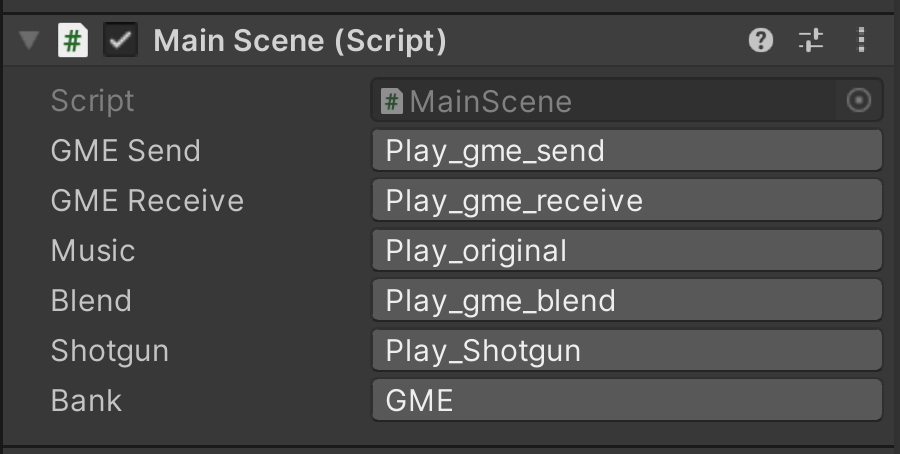Open the presets selector icon
Viewport: 900px width, 454px height.
pos(810,41)
